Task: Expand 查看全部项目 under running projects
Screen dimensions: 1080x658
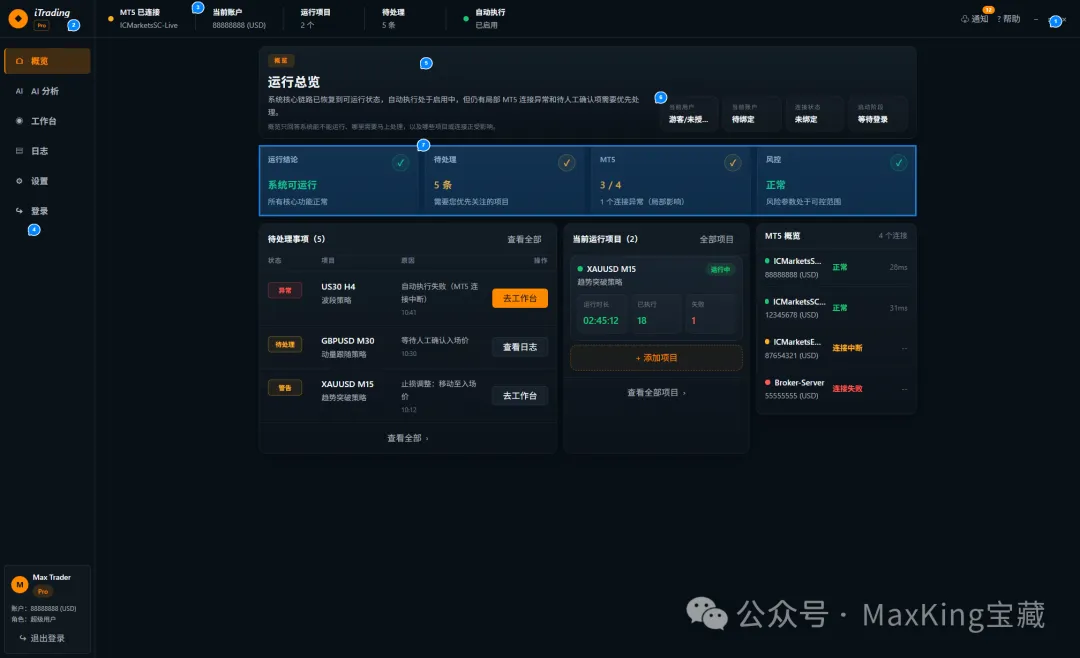Action: 656,393
